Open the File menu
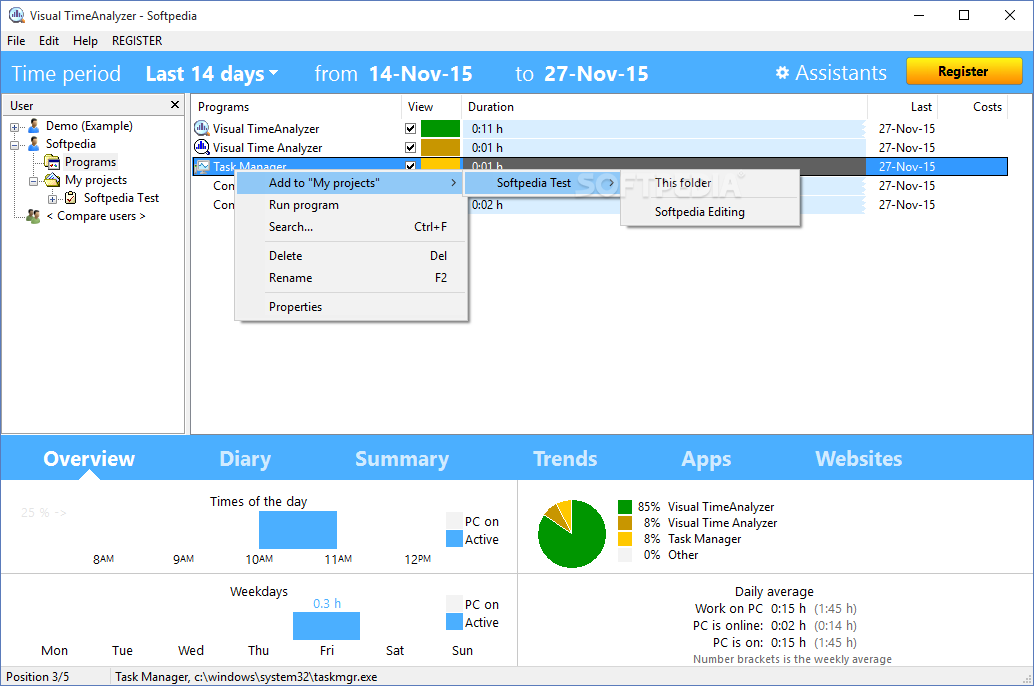This screenshot has width=1034, height=686. pyautogui.click(x=16, y=40)
